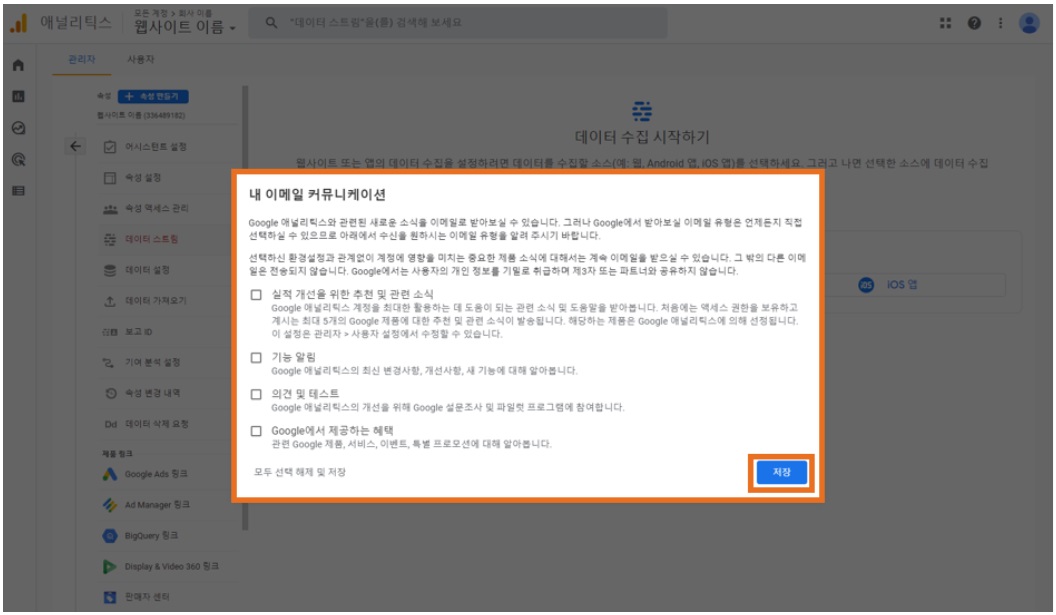Open 데이터 삭제 요청 menu item

[x=156, y=424]
